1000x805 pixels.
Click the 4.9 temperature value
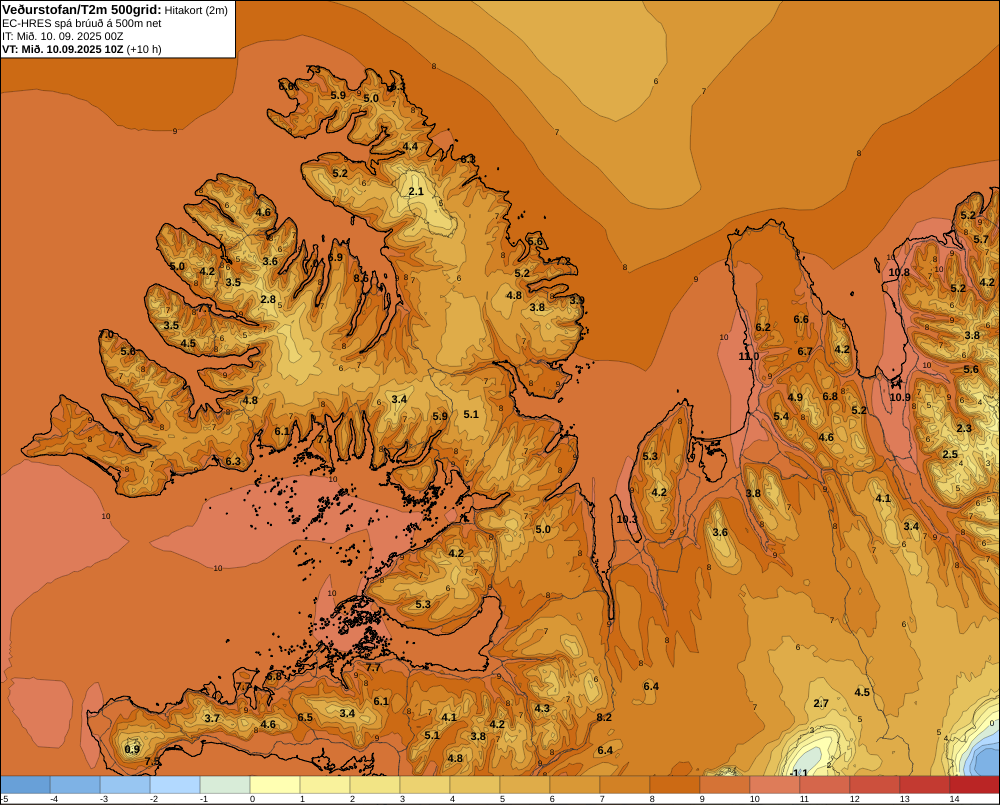[795, 397]
